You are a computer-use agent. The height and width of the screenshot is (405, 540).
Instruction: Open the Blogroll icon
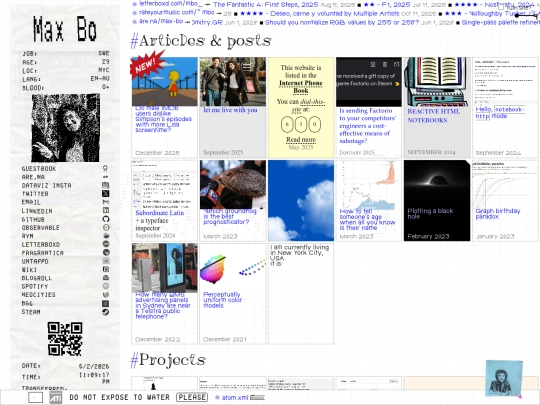[105, 278]
